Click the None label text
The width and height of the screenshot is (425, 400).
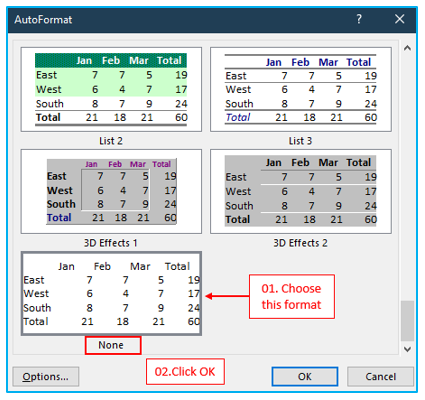[111, 345]
